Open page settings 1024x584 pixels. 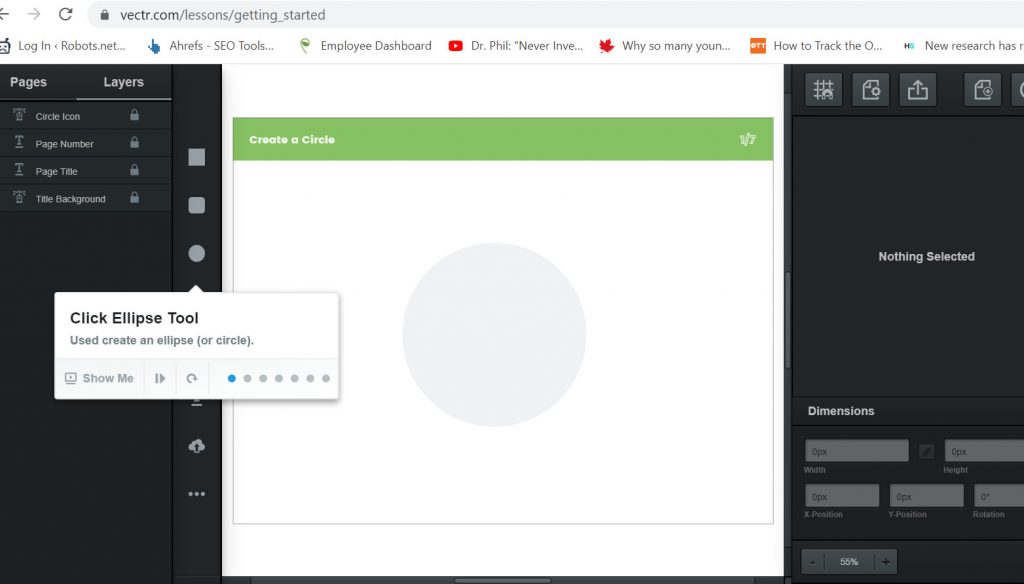point(870,89)
